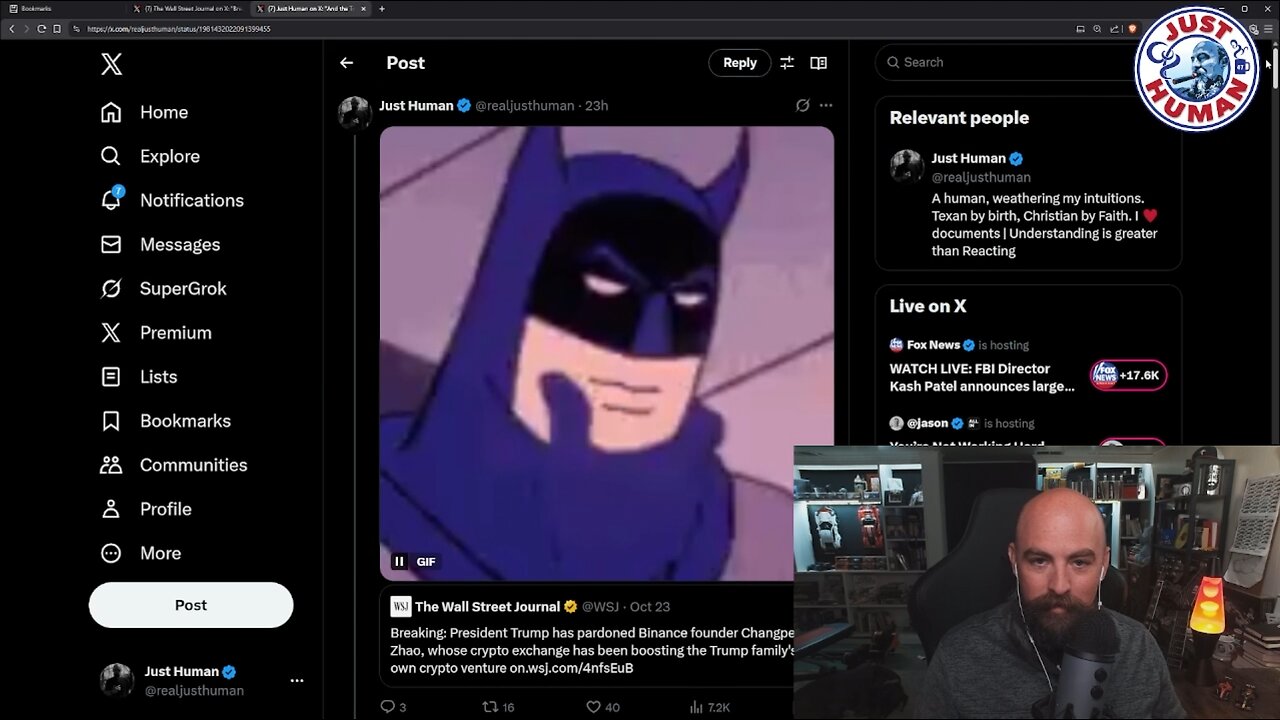Click the white Post button
The width and height of the screenshot is (1280, 720).
191,605
